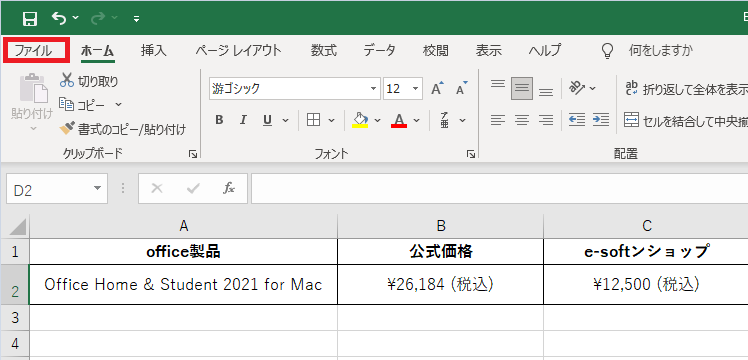Open the クリップボード dialog launcher
The width and height of the screenshot is (748, 360).
193,154
